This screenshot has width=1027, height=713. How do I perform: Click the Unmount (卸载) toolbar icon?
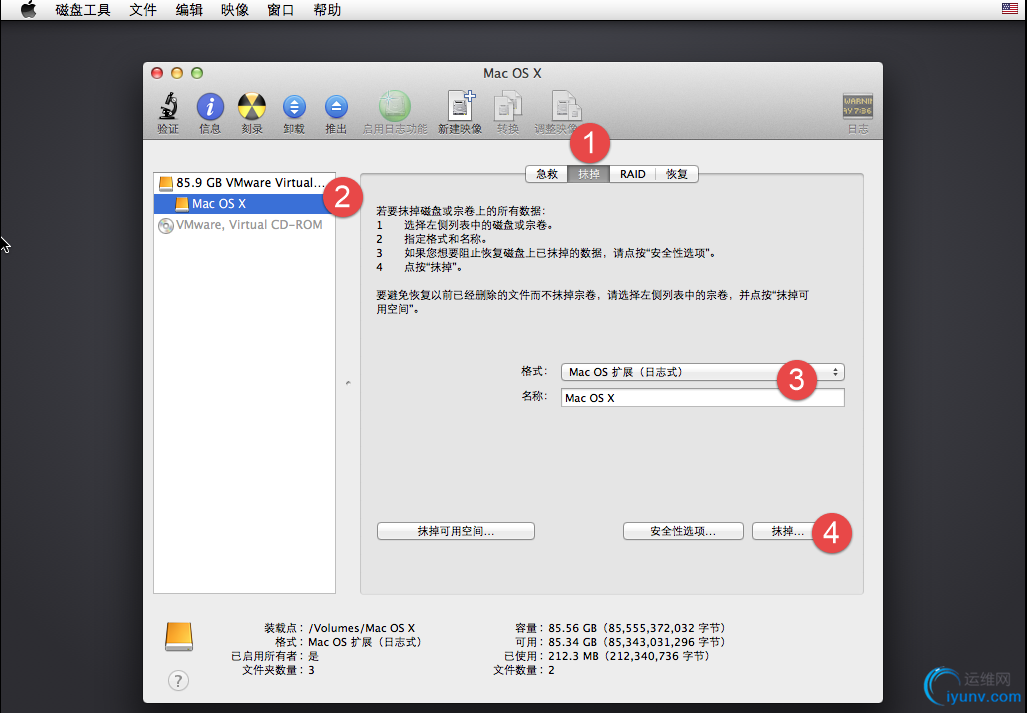tap(294, 107)
